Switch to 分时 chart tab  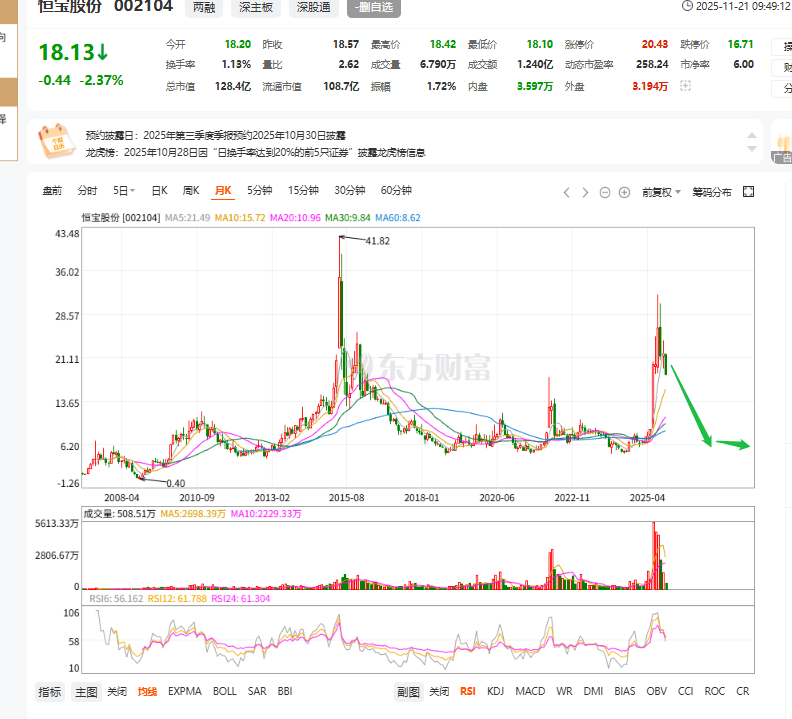click(87, 190)
